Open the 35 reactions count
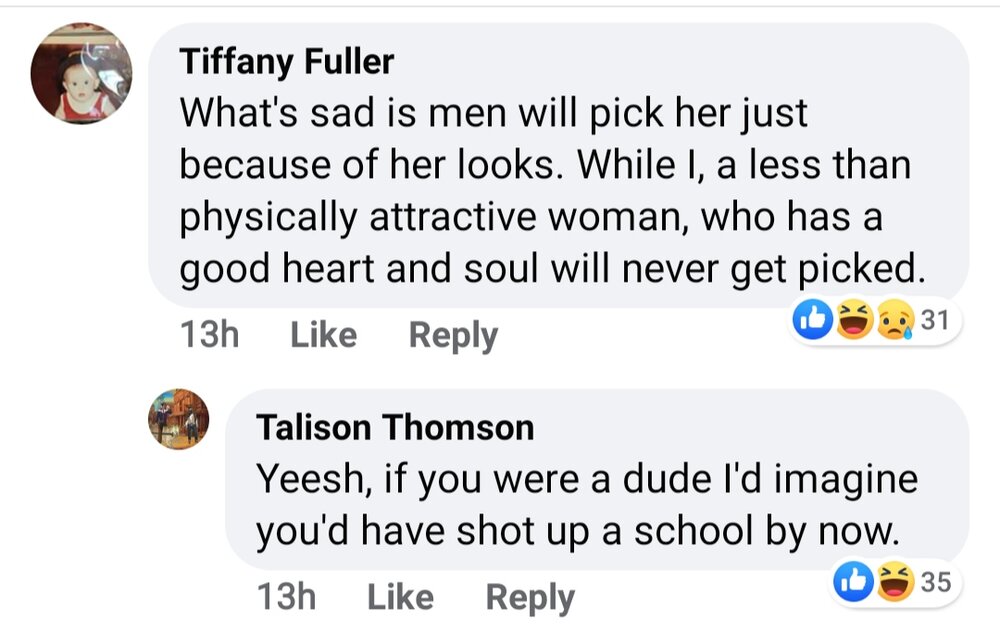Viewport: 1000px width, 633px height. coord(935,583)
